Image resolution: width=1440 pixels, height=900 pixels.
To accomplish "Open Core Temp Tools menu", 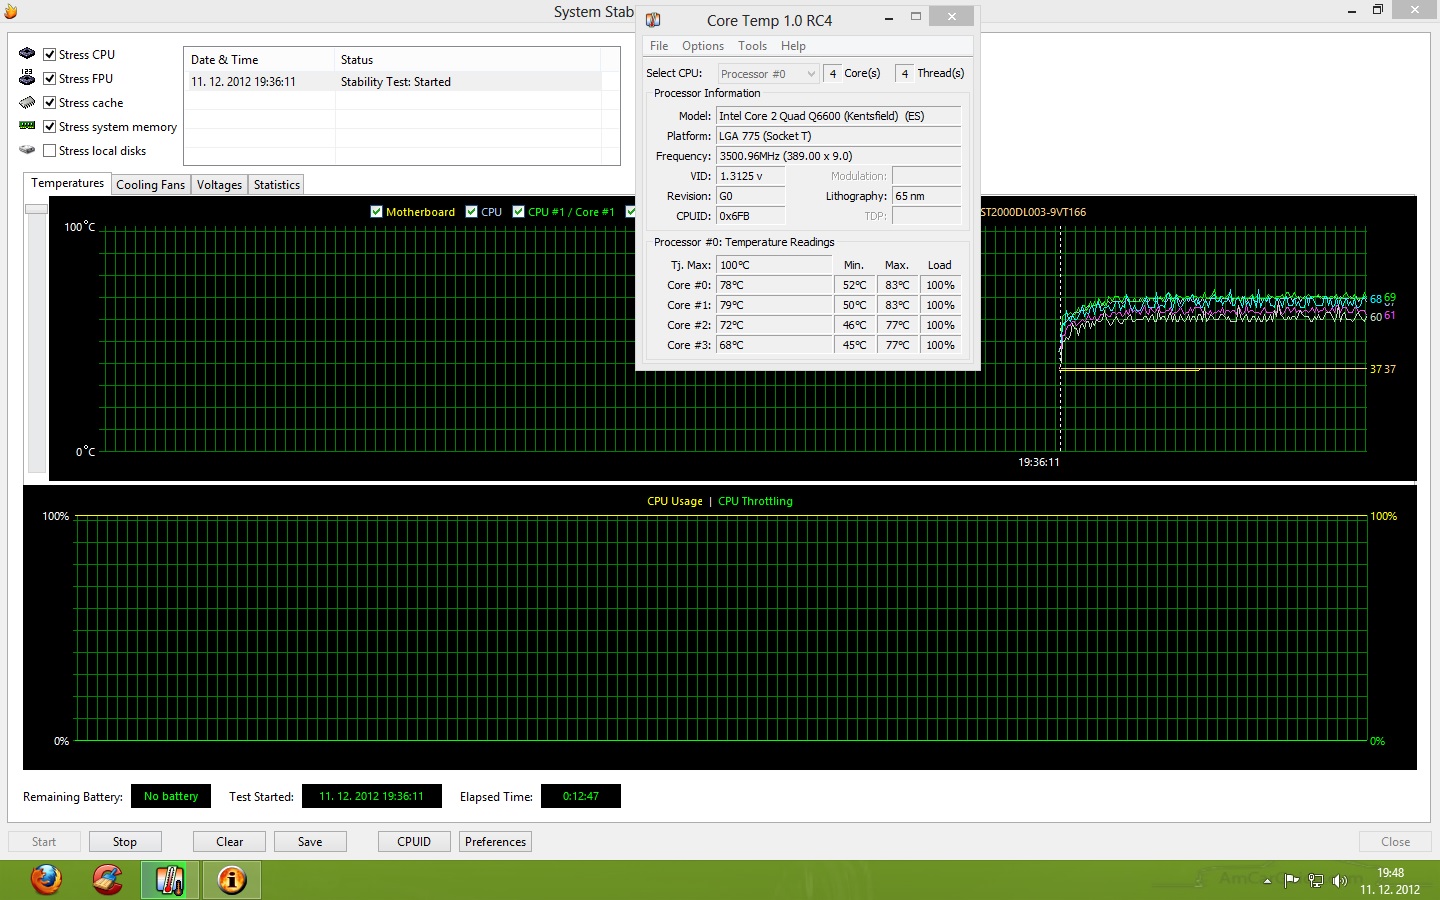I will [752, 46].
